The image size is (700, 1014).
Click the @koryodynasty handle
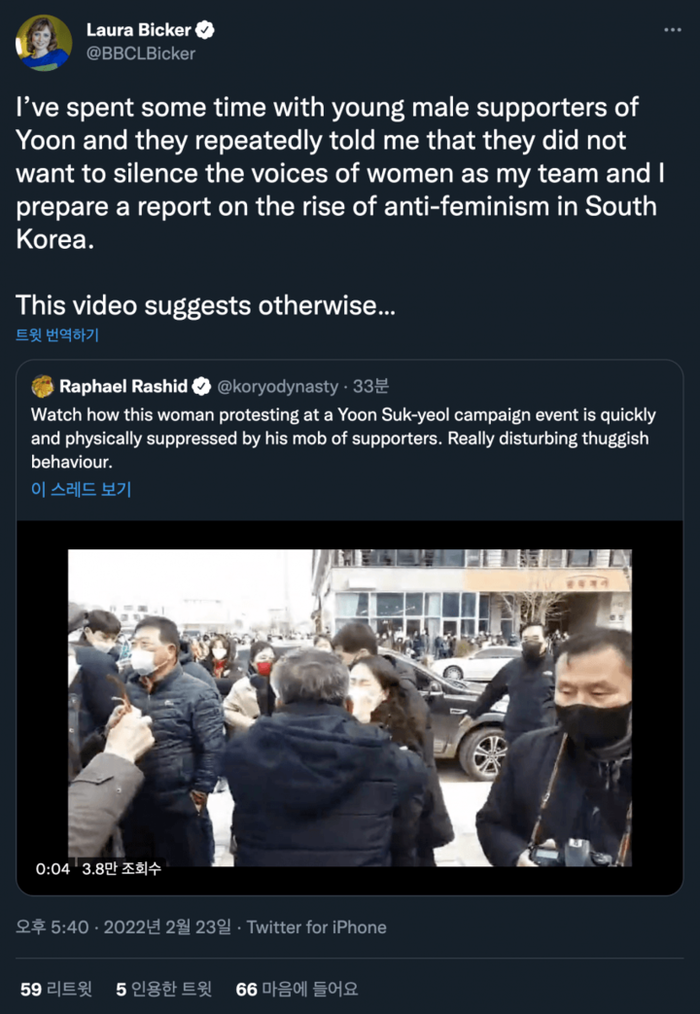278,387
